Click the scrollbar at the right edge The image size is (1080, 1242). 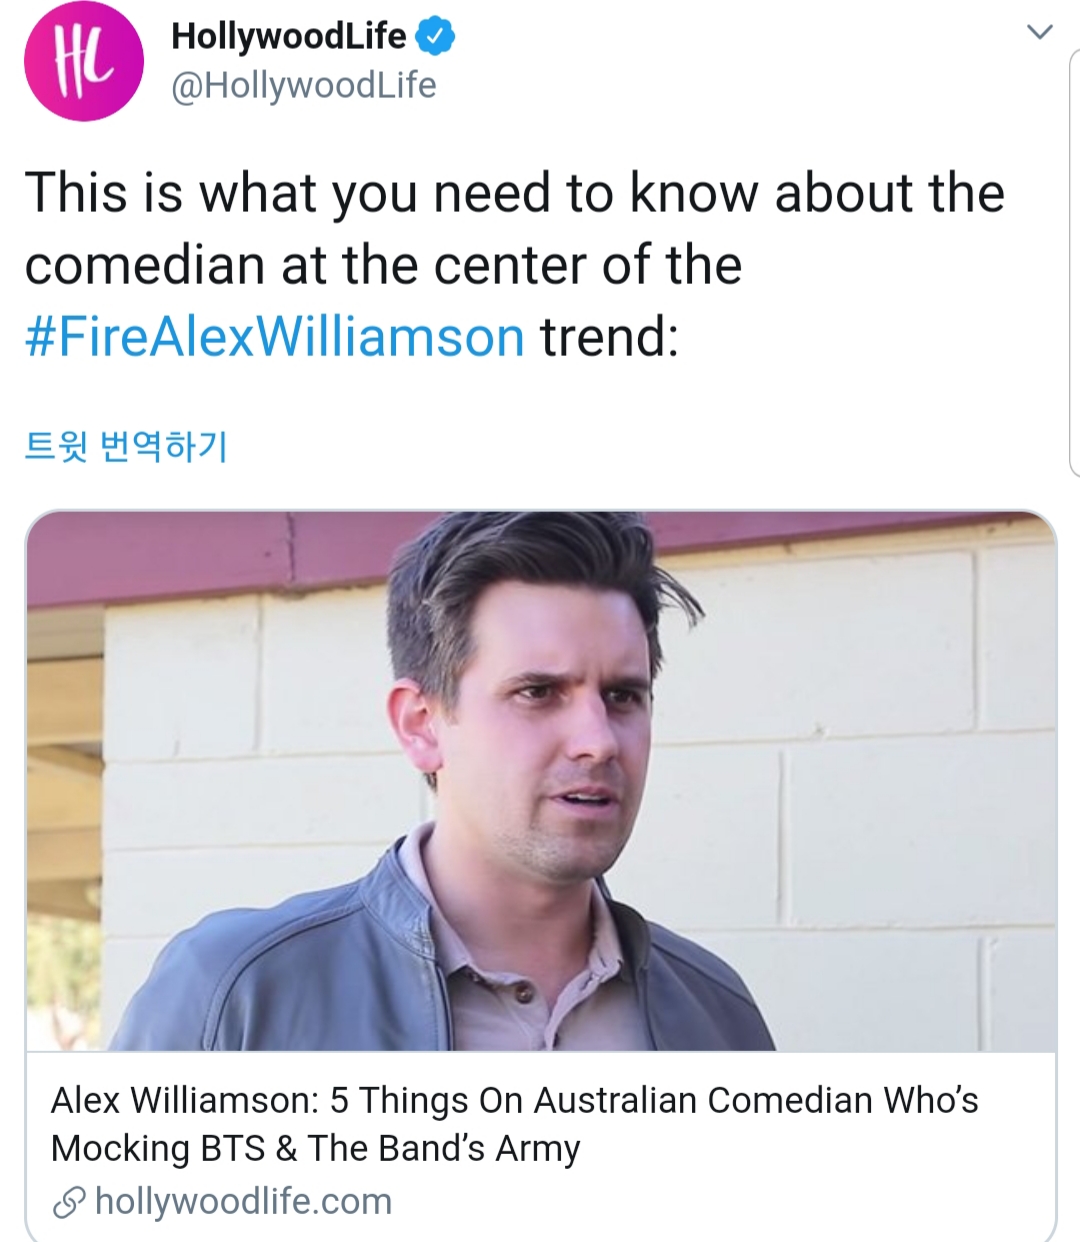tap(1074, 260)
